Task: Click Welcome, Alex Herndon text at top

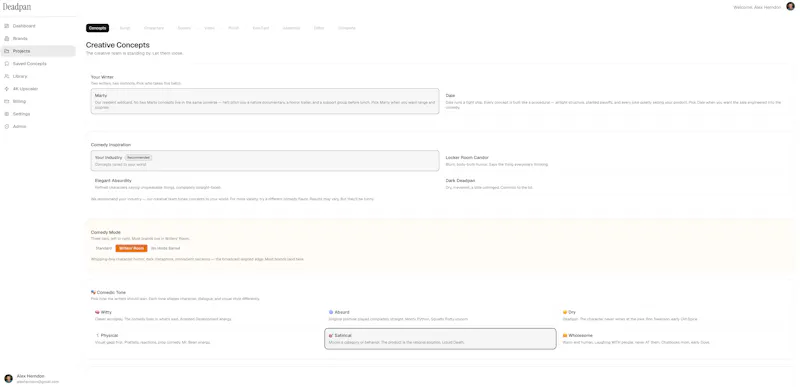Action: click(757, 7)
